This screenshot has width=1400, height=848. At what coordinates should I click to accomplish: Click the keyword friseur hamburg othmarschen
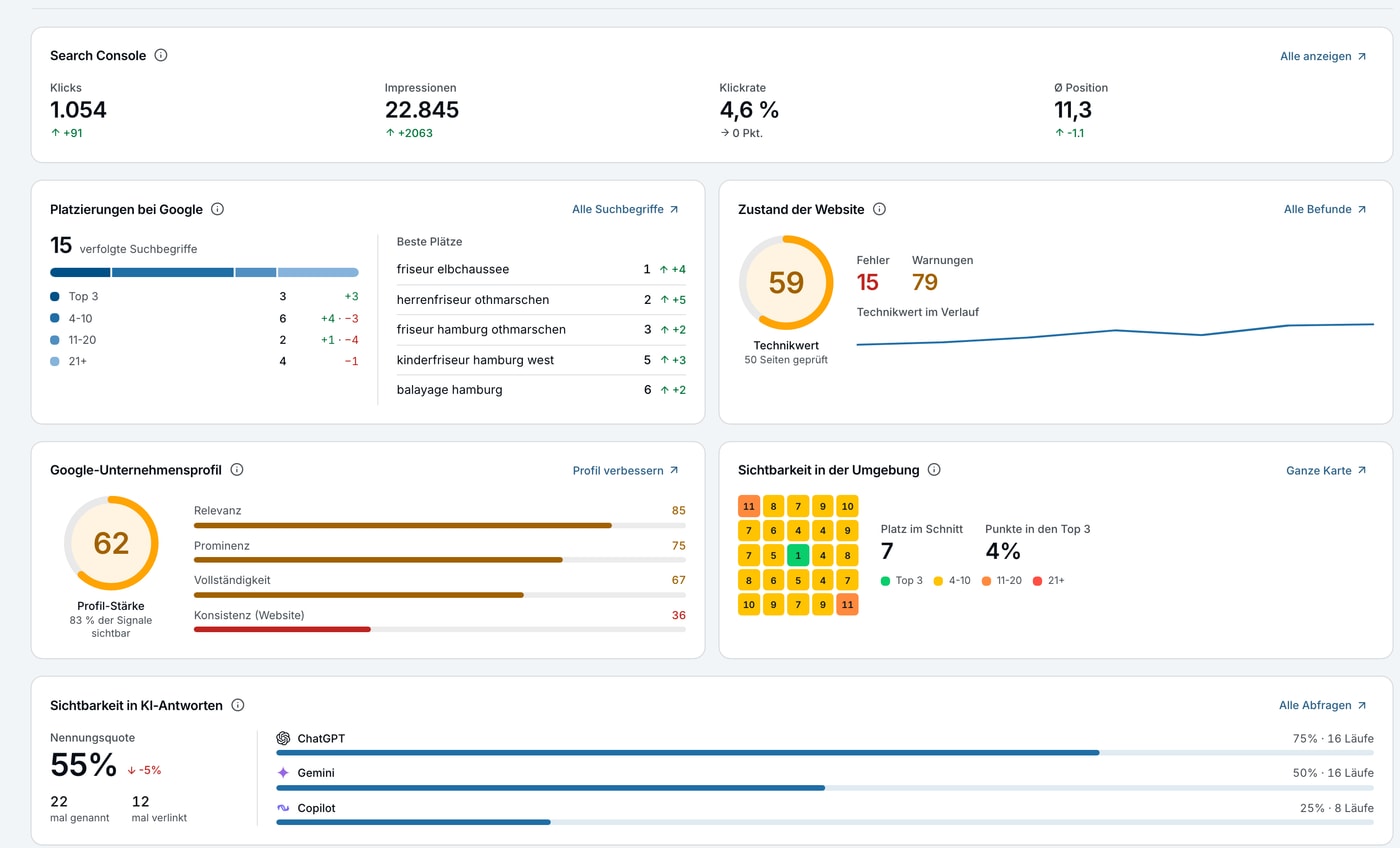(x=481, y=329)
